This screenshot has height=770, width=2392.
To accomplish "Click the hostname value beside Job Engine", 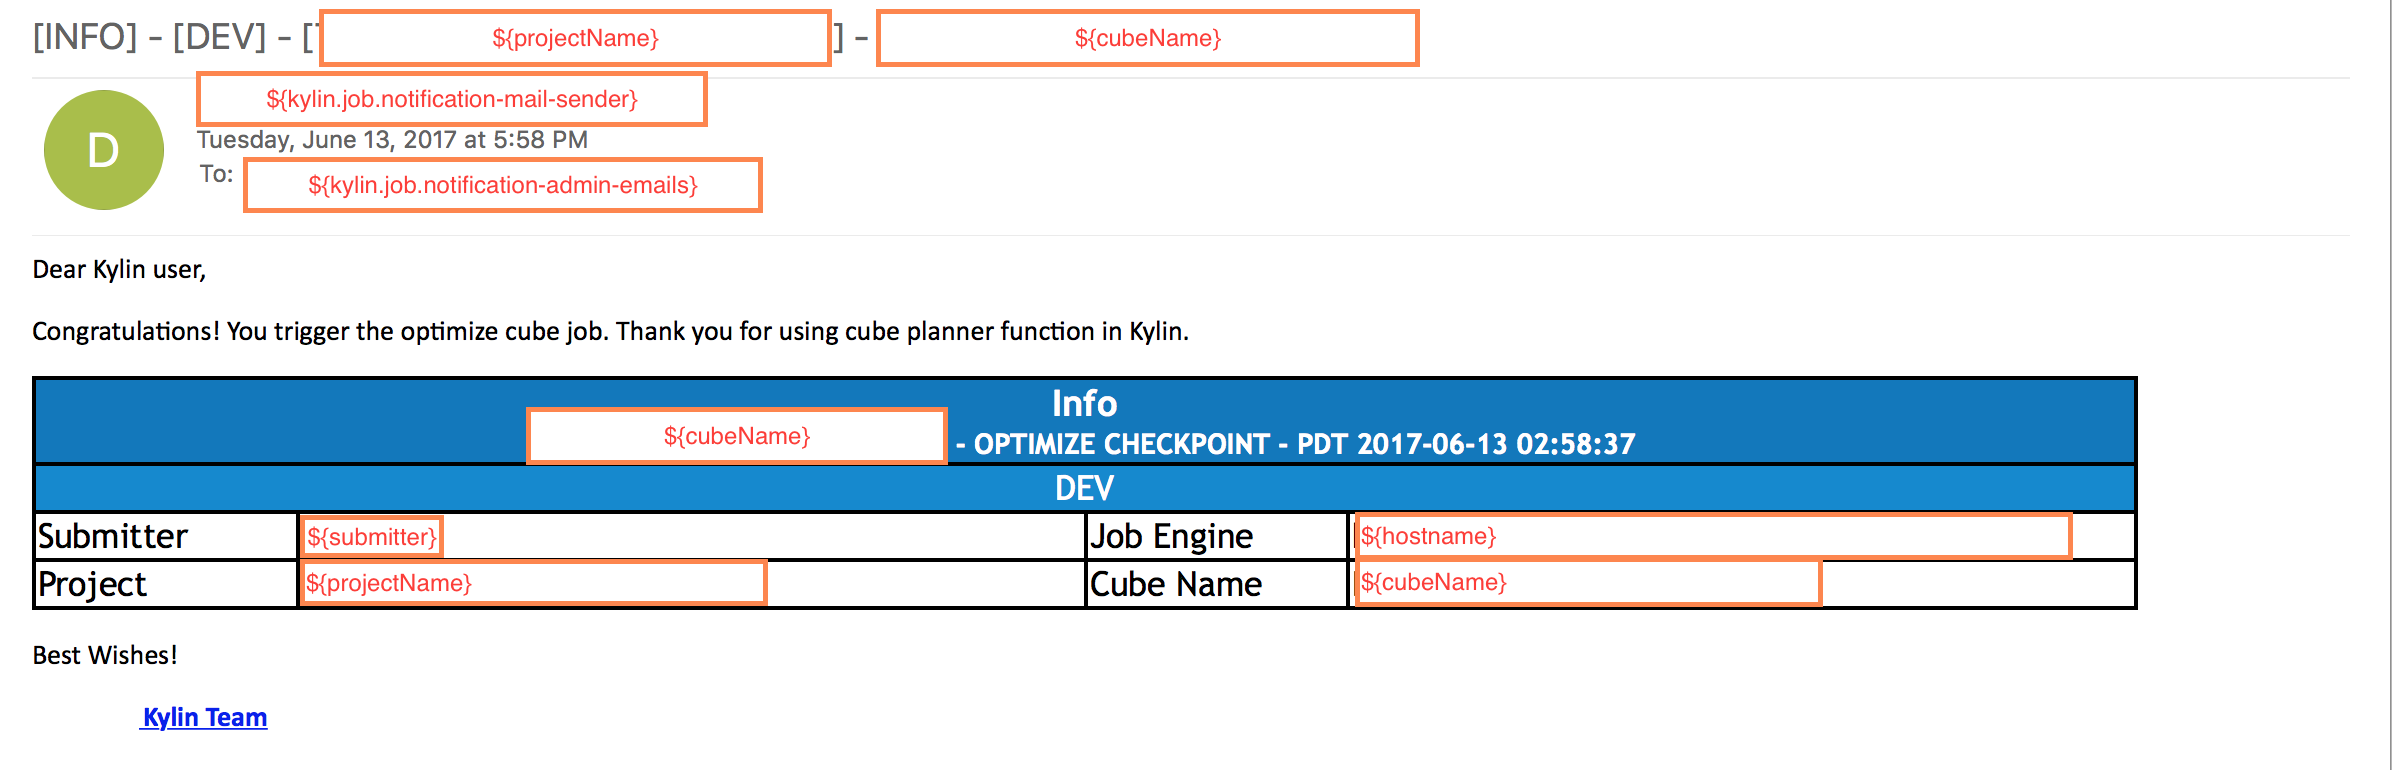I will tap(1428, 536).
